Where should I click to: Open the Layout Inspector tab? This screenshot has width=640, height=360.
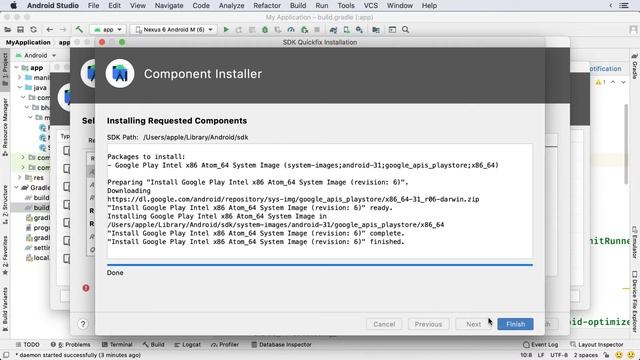pyautogui.click(x=597, y=344)
